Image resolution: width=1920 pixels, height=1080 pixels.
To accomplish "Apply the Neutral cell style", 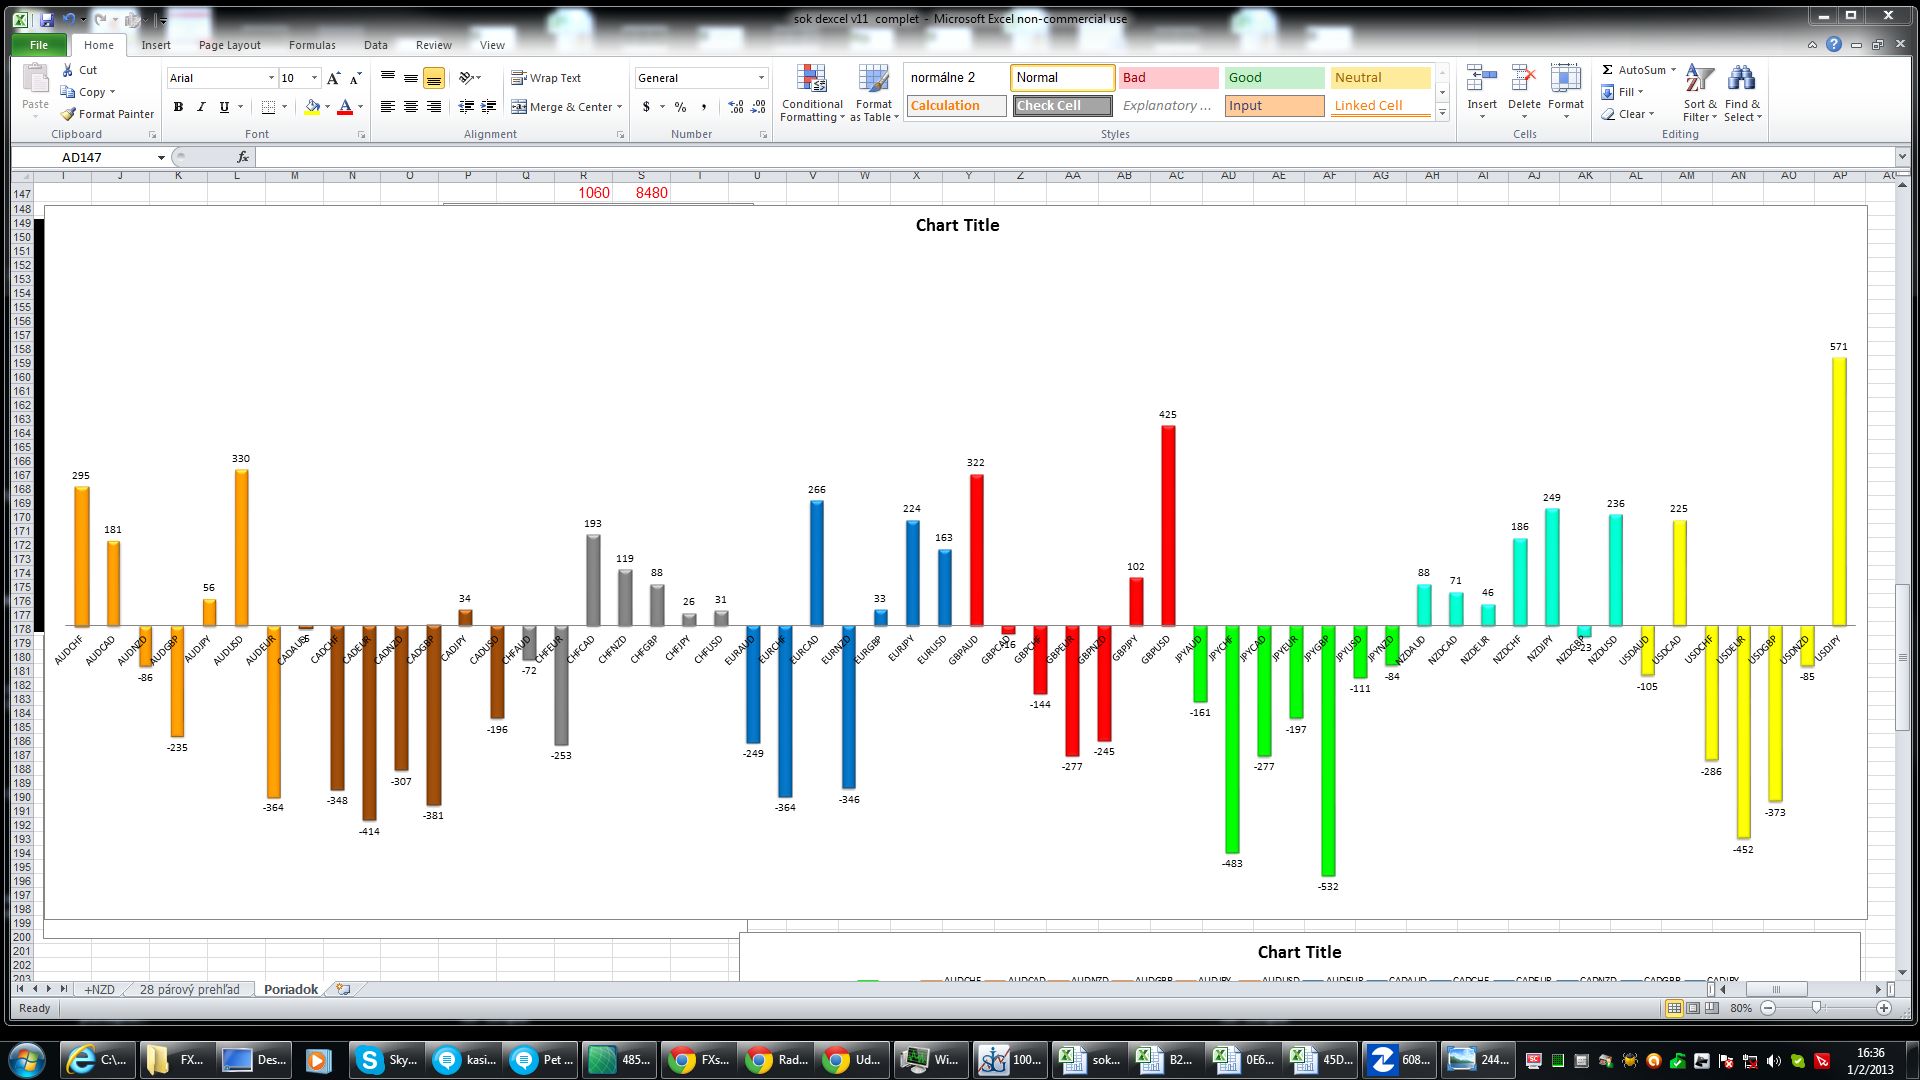I will [x=1380, y=77].
